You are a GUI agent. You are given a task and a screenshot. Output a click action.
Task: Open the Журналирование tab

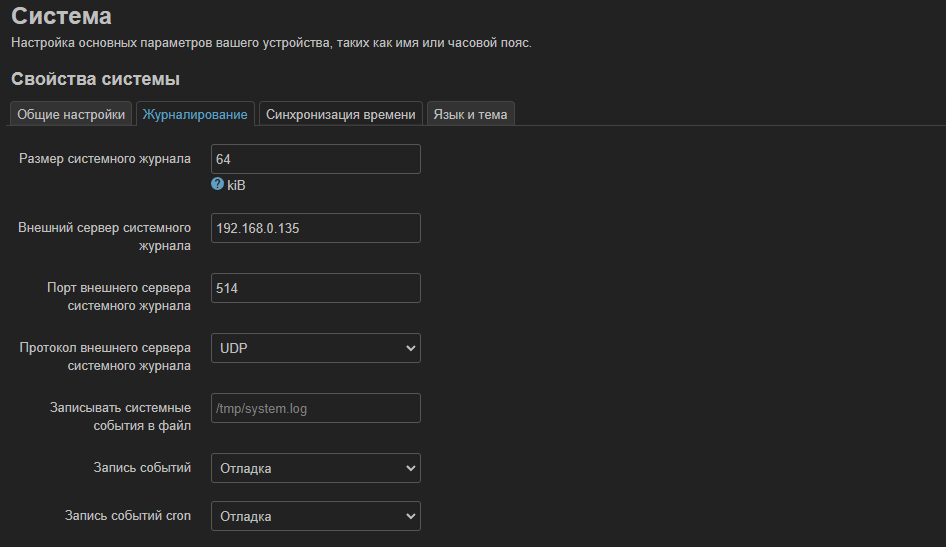pos(195,114)
